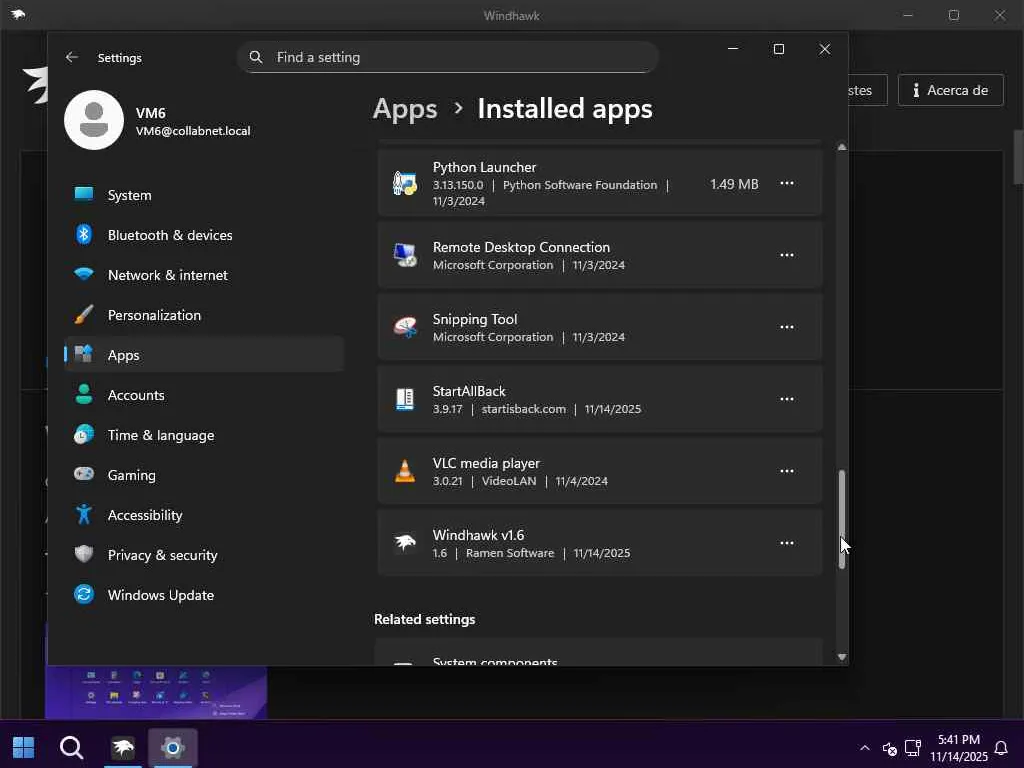
Task: Open more options for StartAllBack
Action: click(x=787, y=399)
